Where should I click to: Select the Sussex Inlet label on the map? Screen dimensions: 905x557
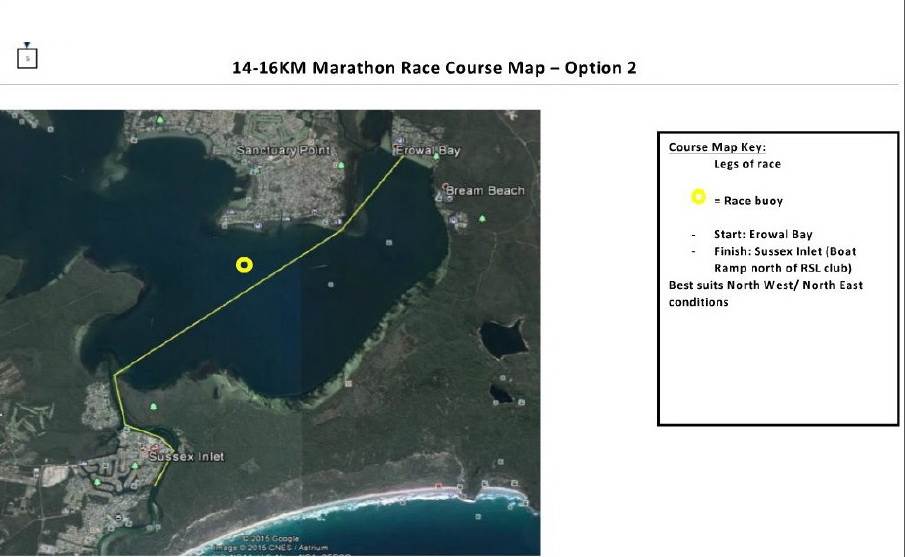186,457
